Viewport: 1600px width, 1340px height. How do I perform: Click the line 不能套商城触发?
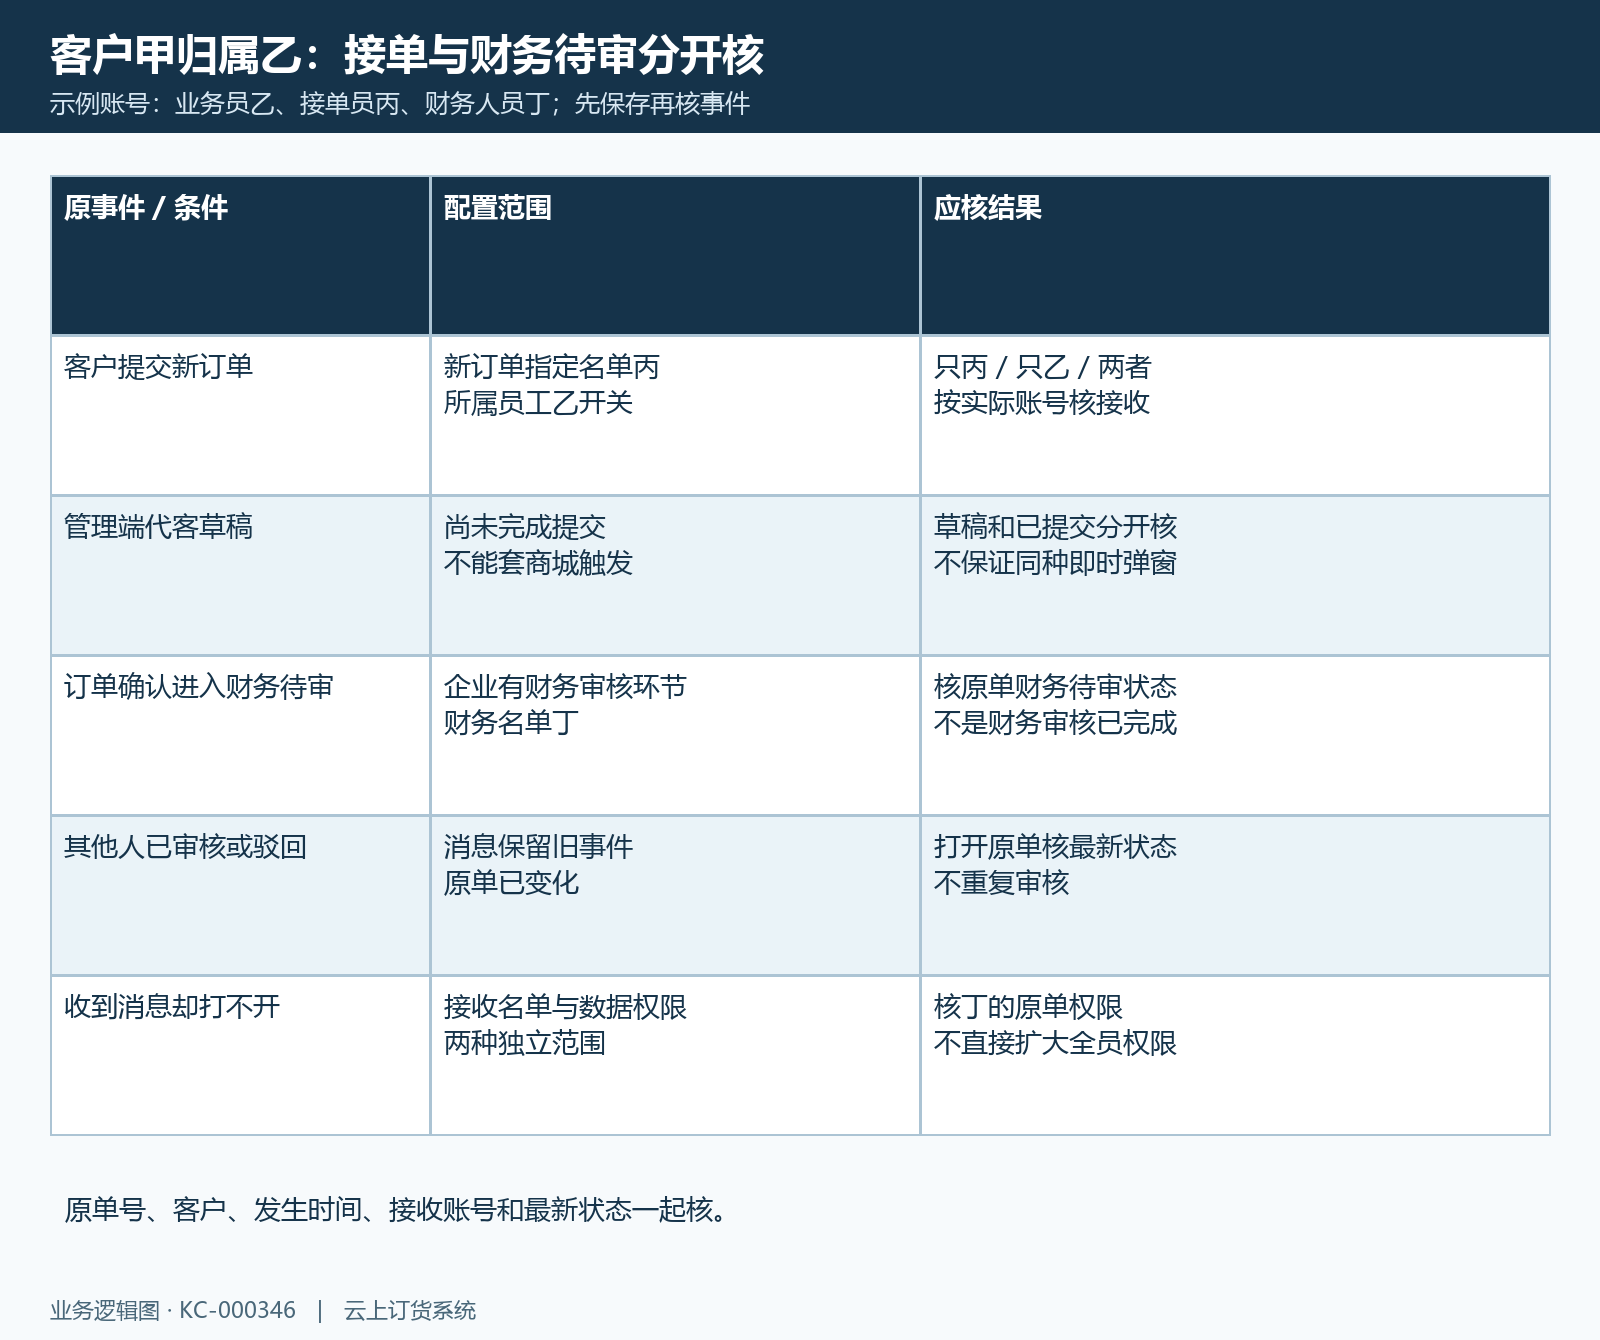[539, 563]
